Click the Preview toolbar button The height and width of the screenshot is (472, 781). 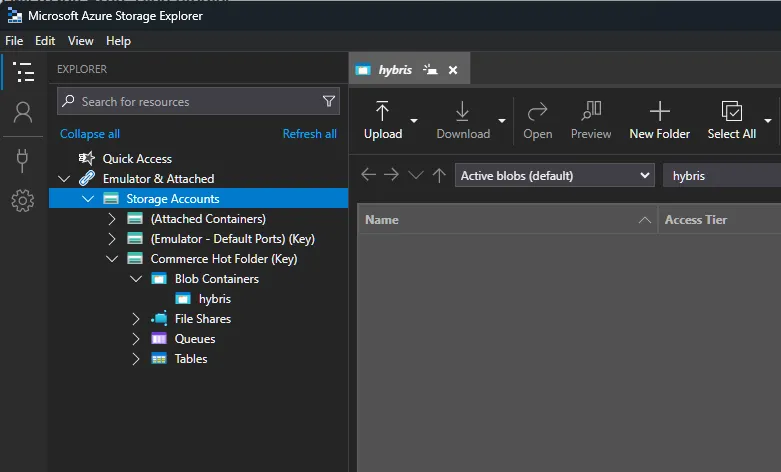coord(591,120)
